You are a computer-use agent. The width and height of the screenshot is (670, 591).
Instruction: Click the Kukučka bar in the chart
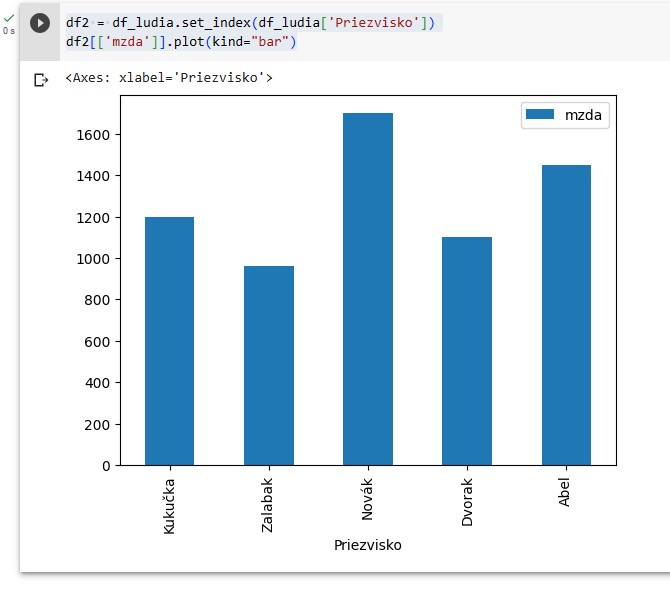point(169,340)
